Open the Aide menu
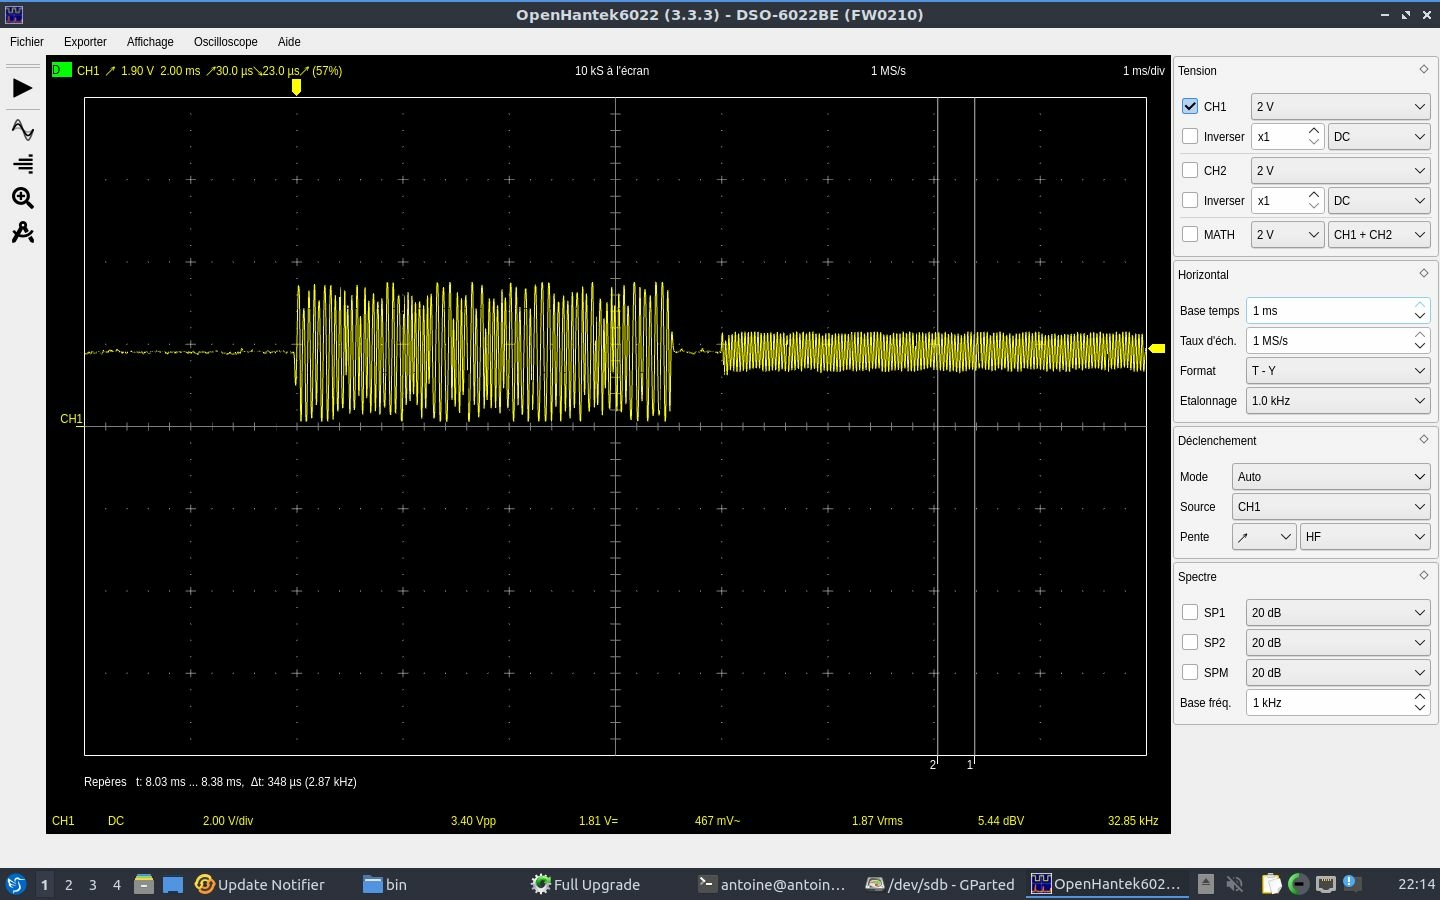 tap(289, 42)
